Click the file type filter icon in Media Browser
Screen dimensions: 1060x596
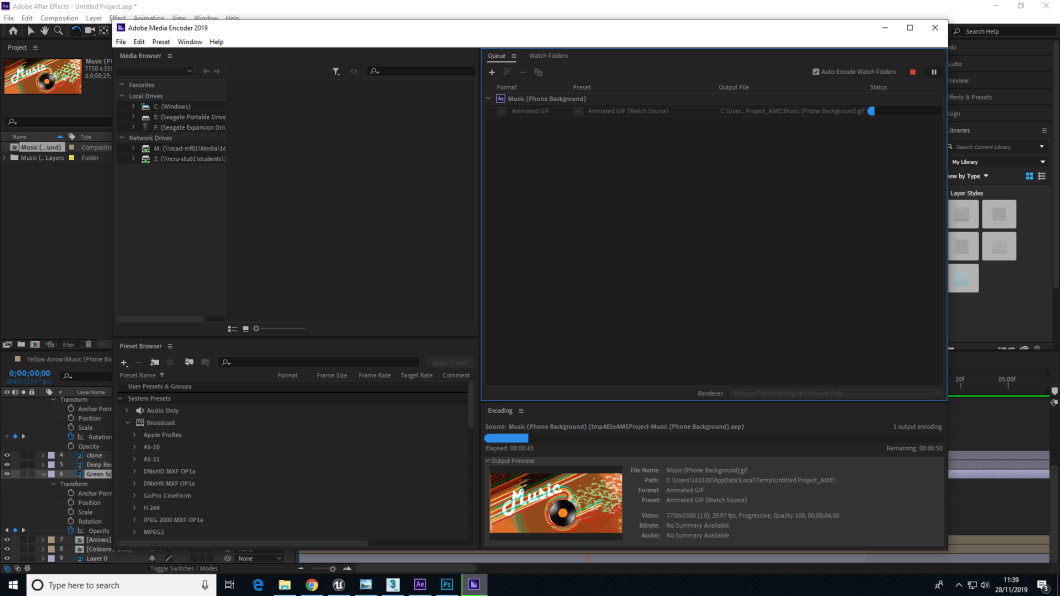tap(336, 72)
